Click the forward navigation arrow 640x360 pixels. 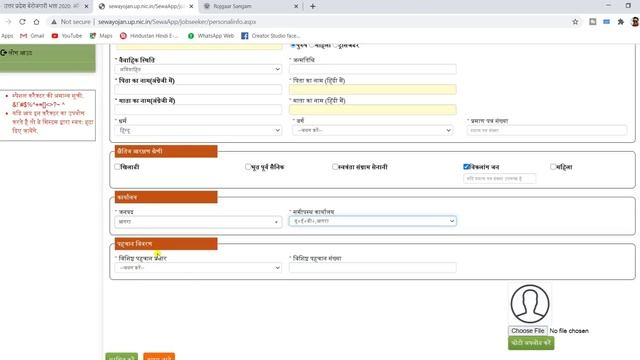tap(8, 22)
